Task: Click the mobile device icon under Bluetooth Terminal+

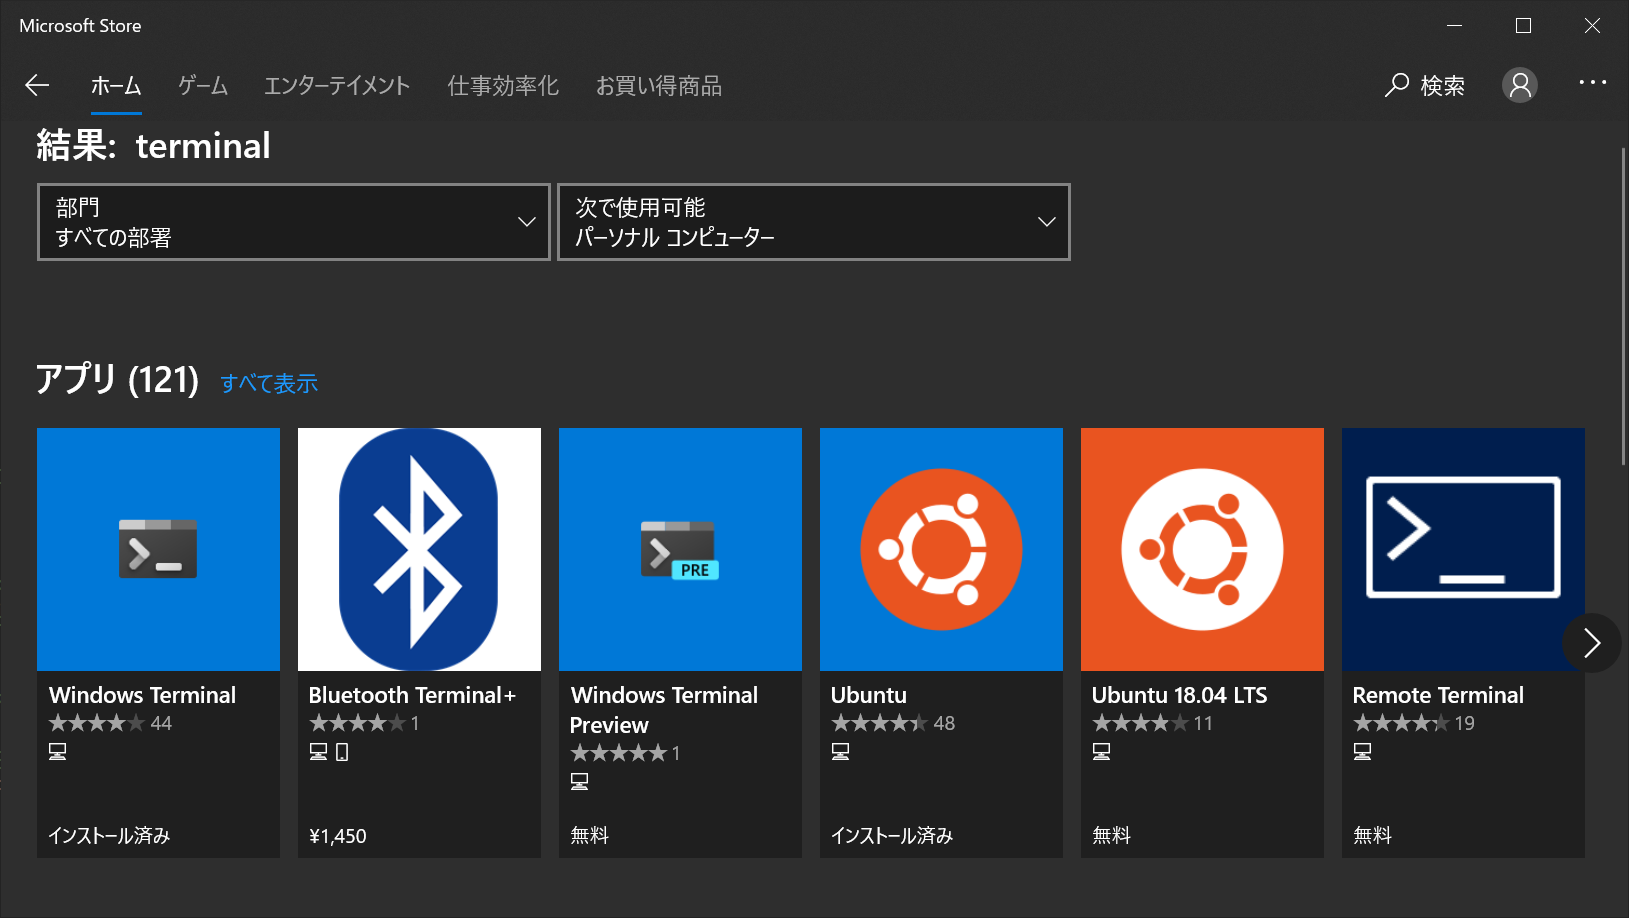Action: pyautogui.click(x=342, y=752)
